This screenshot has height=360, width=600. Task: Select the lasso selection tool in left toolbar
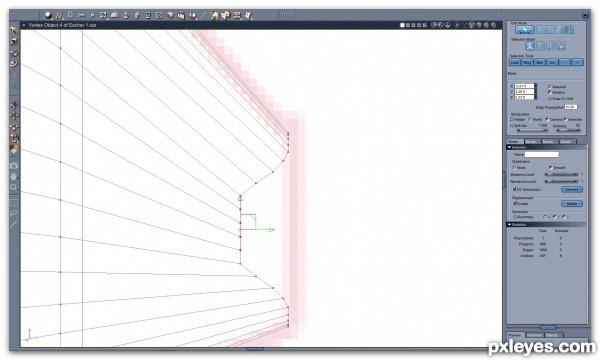pos(14,213)
